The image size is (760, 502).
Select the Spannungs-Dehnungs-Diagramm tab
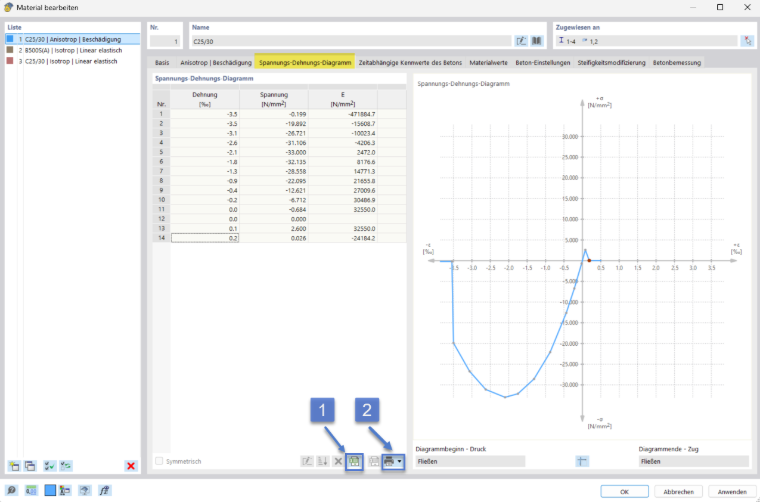(x=305, y=63)
